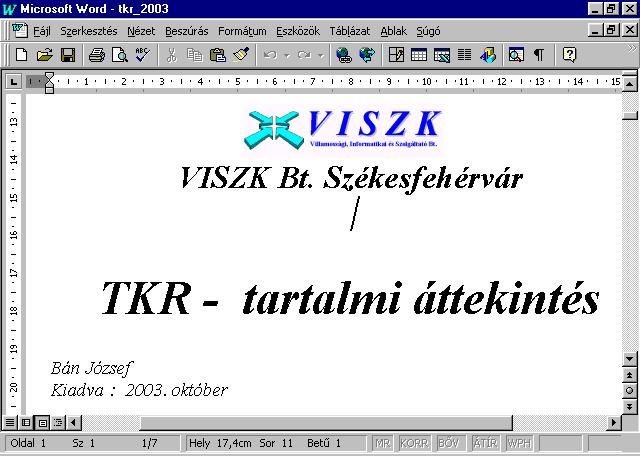Expand the undo history dropdown arrow
The height and width of the screenshot is (456, 640).
287,55
